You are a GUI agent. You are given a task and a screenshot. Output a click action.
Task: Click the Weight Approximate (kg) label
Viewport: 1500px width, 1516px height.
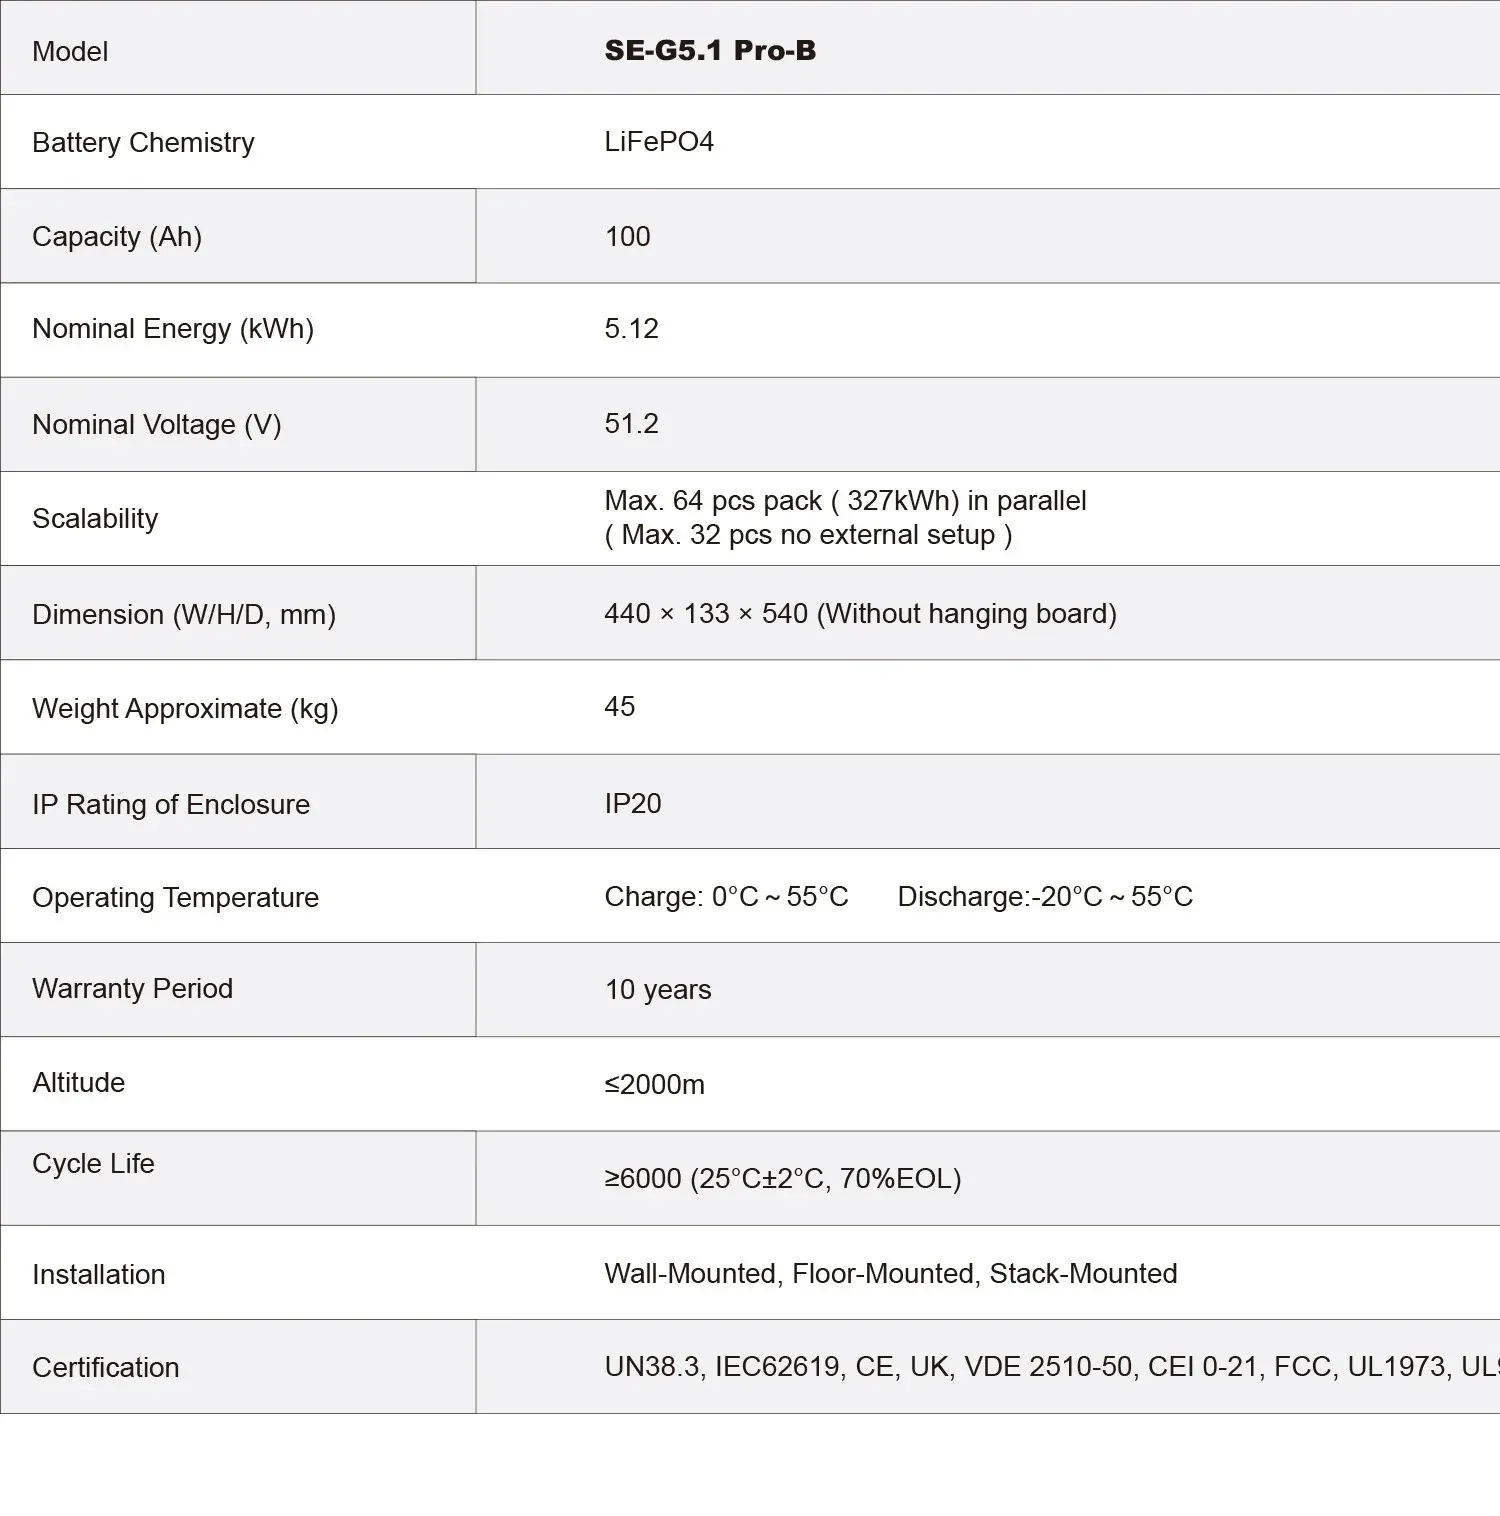point(185,709)
